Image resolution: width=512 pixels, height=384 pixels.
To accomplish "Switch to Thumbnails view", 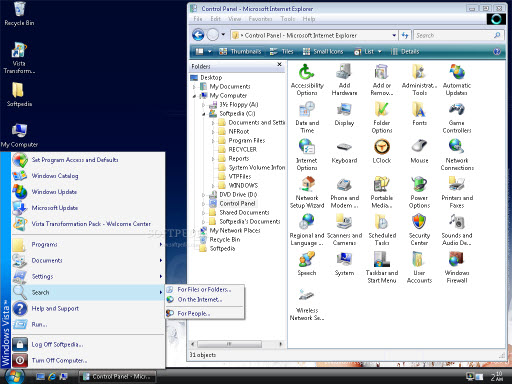I will coord(240,51).
